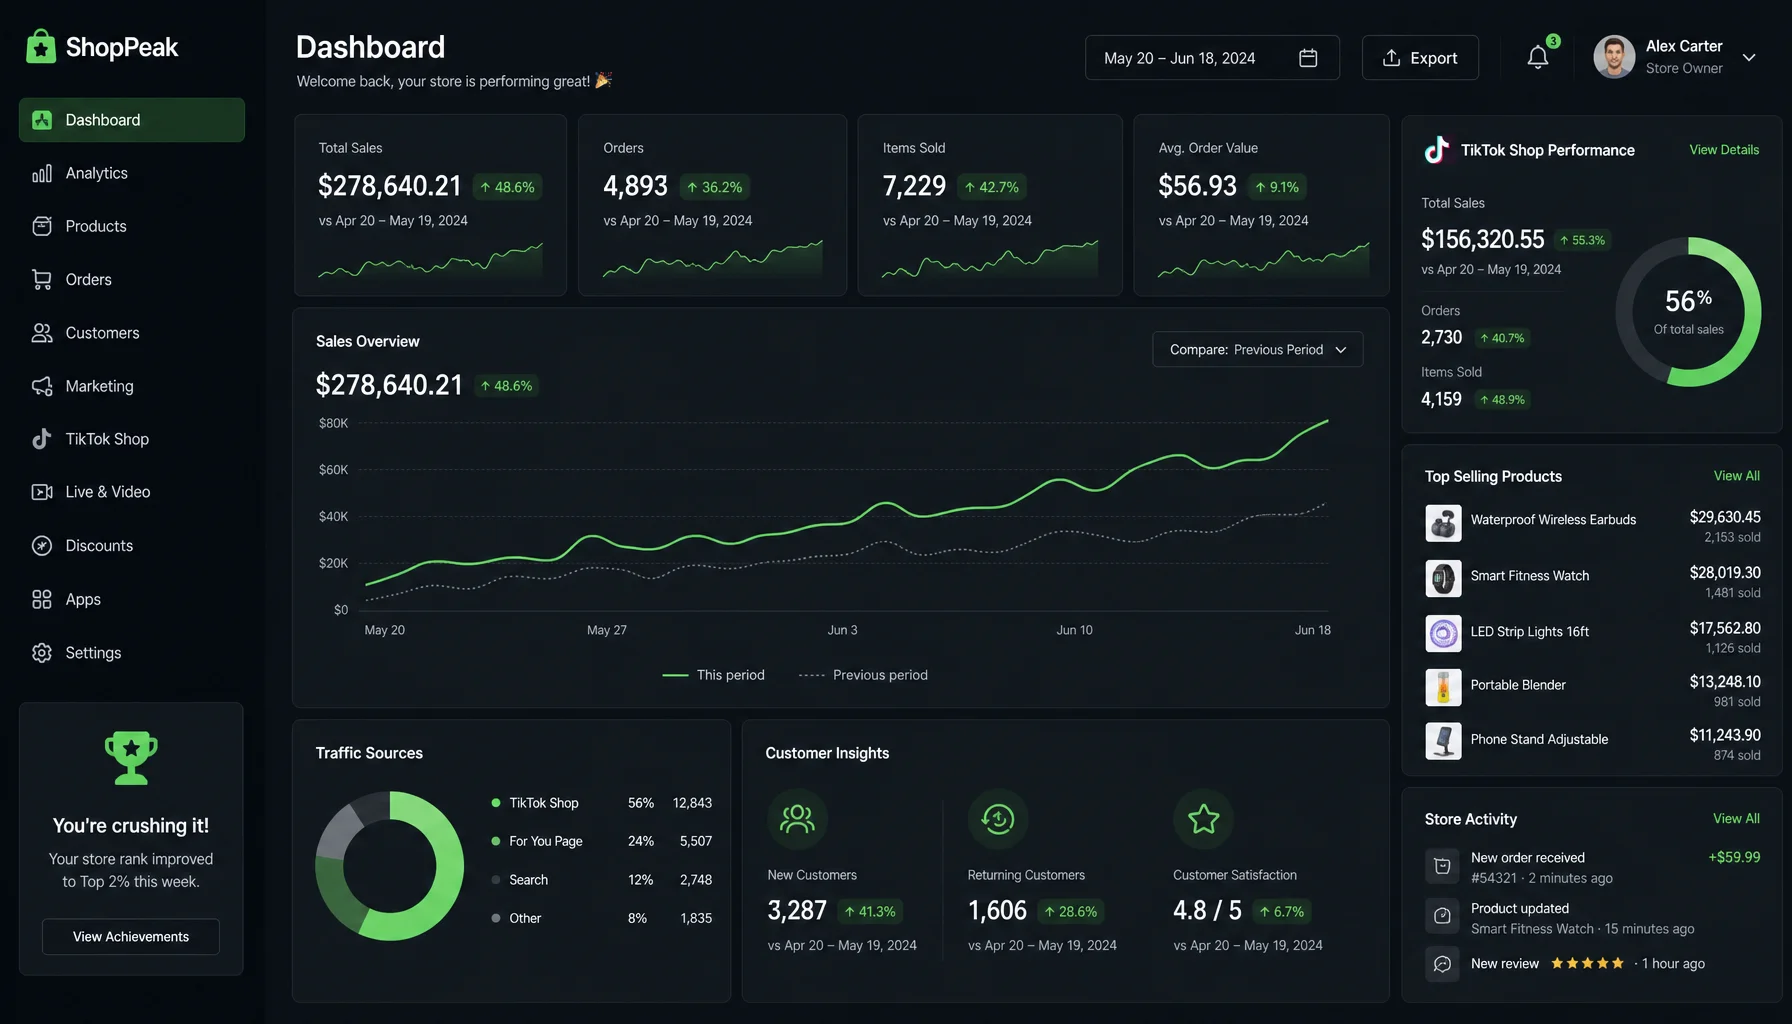This screenshot has height=1024, width=1792.
Task: Toggle the Previous period chart legend
Action: pos(863,675)
